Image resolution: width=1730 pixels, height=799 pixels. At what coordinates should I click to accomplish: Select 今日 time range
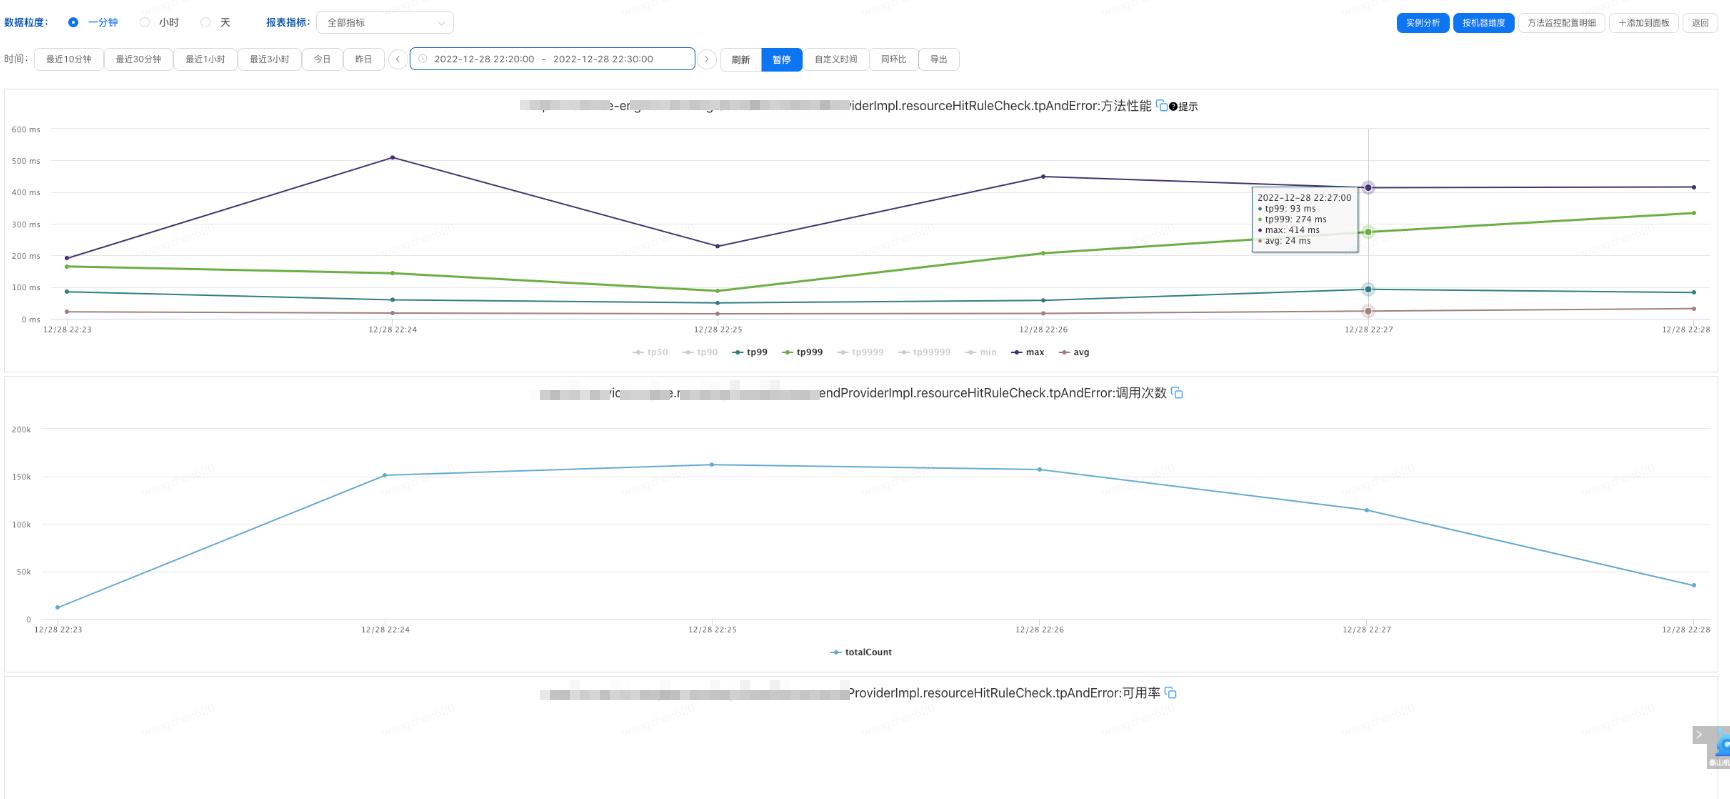pyautogui.click(x=322, y=59)
